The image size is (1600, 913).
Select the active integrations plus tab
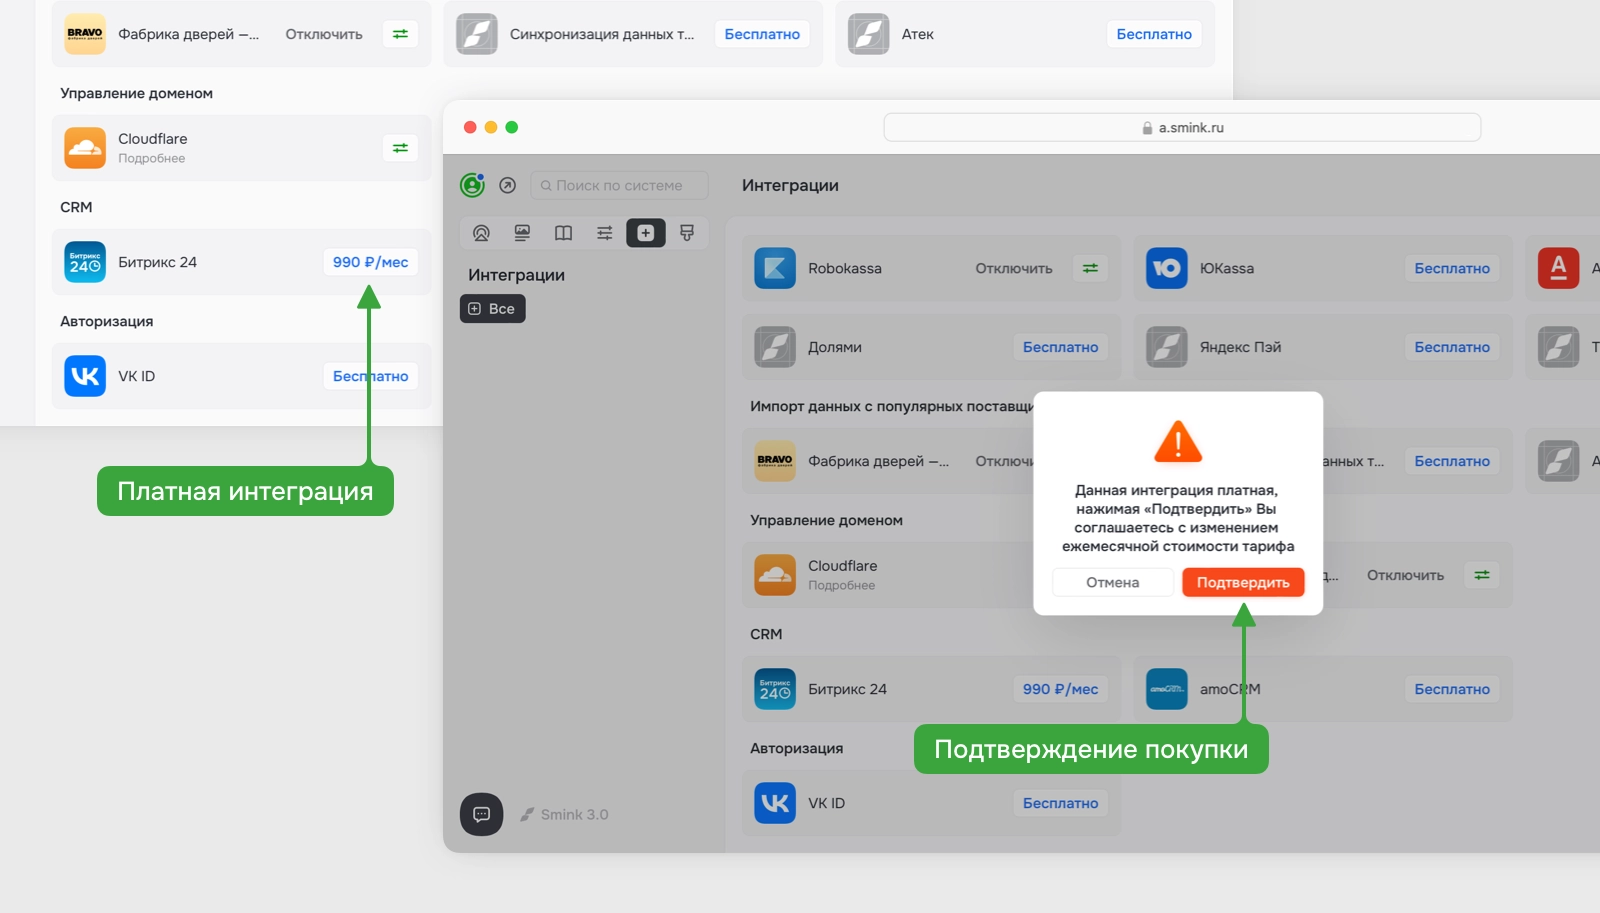tap(646, 233)
